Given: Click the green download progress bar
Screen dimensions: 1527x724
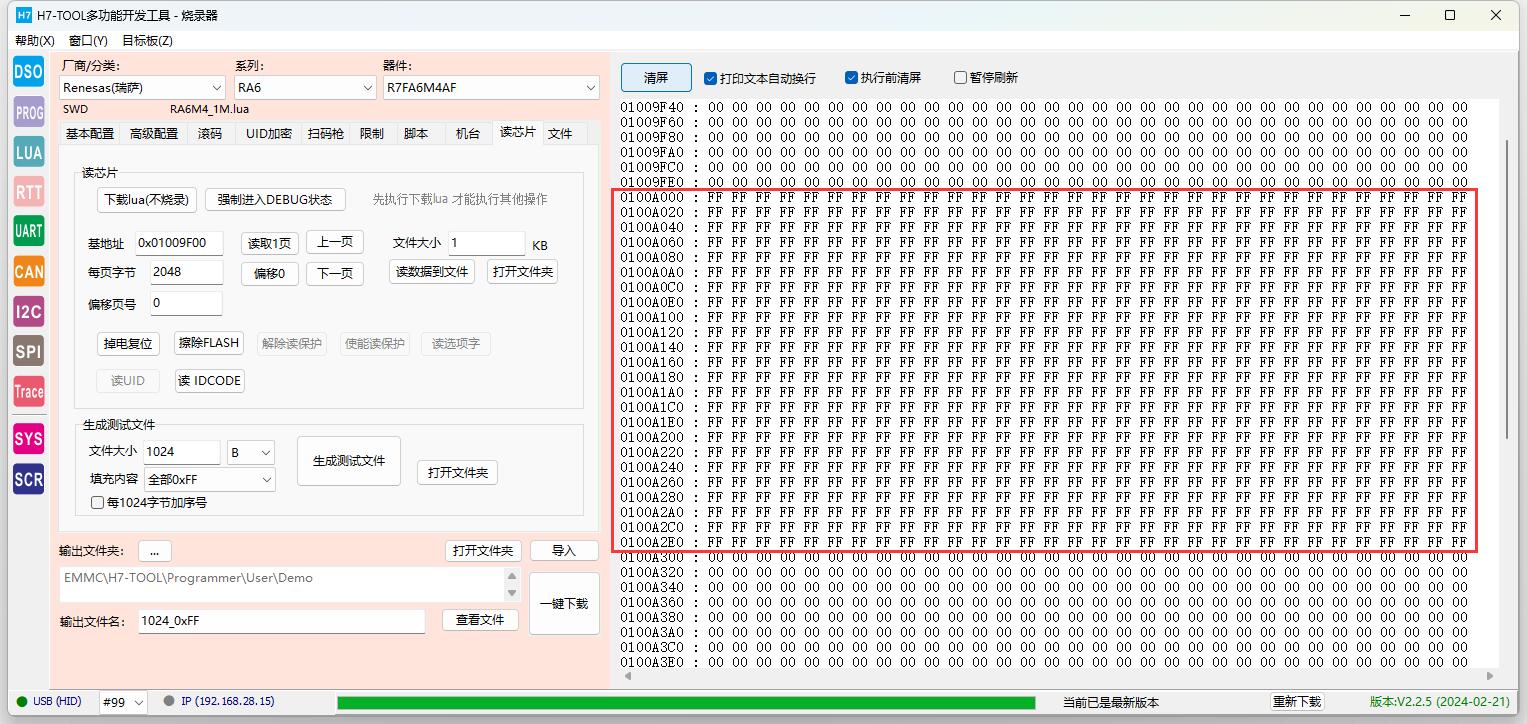Looking at the screenshot, I should (x=686, y=703).
